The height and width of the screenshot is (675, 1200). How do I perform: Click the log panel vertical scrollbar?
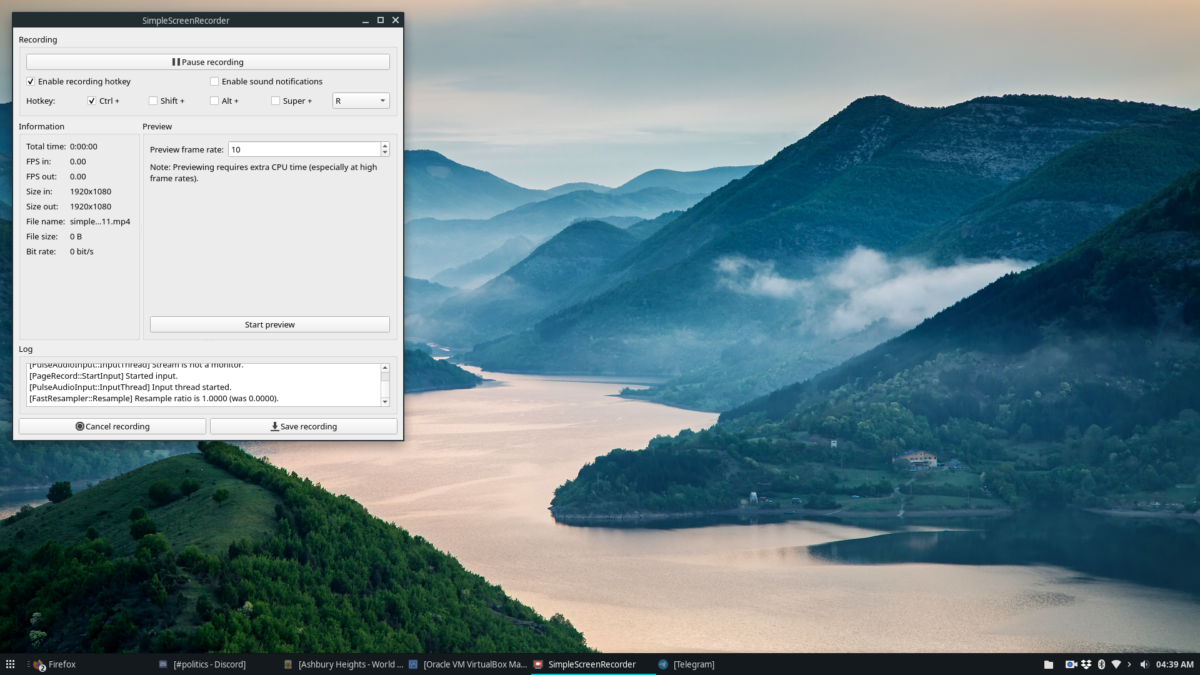coord(386,385)
